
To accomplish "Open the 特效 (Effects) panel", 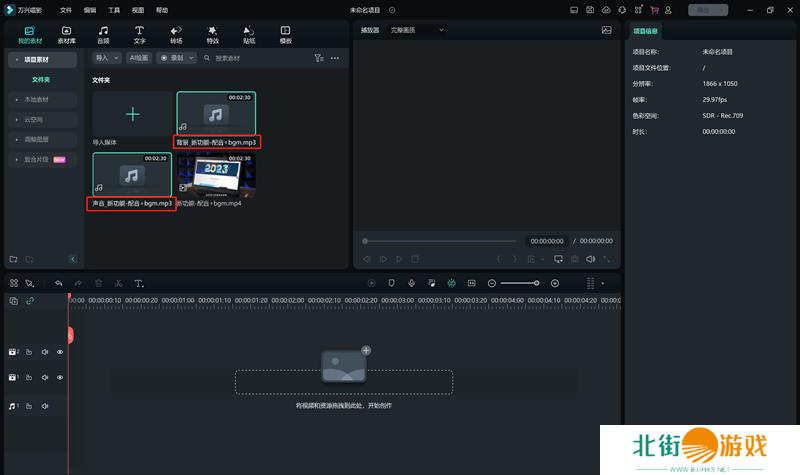I will [212, 35].
